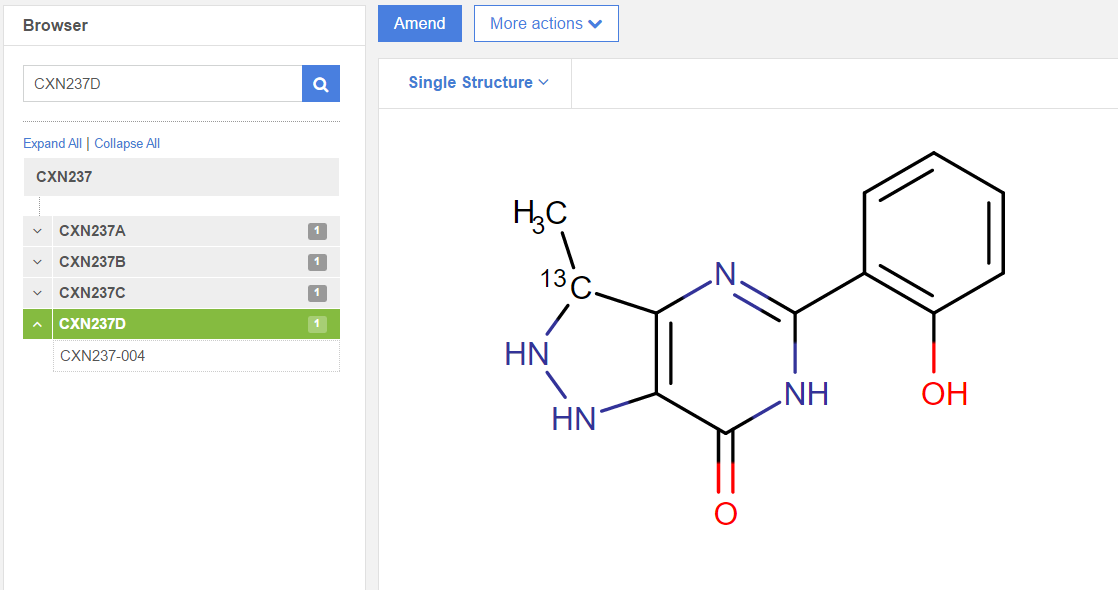Click the Collapse All link
This screenshot has width=1118, height=590.
127,143
